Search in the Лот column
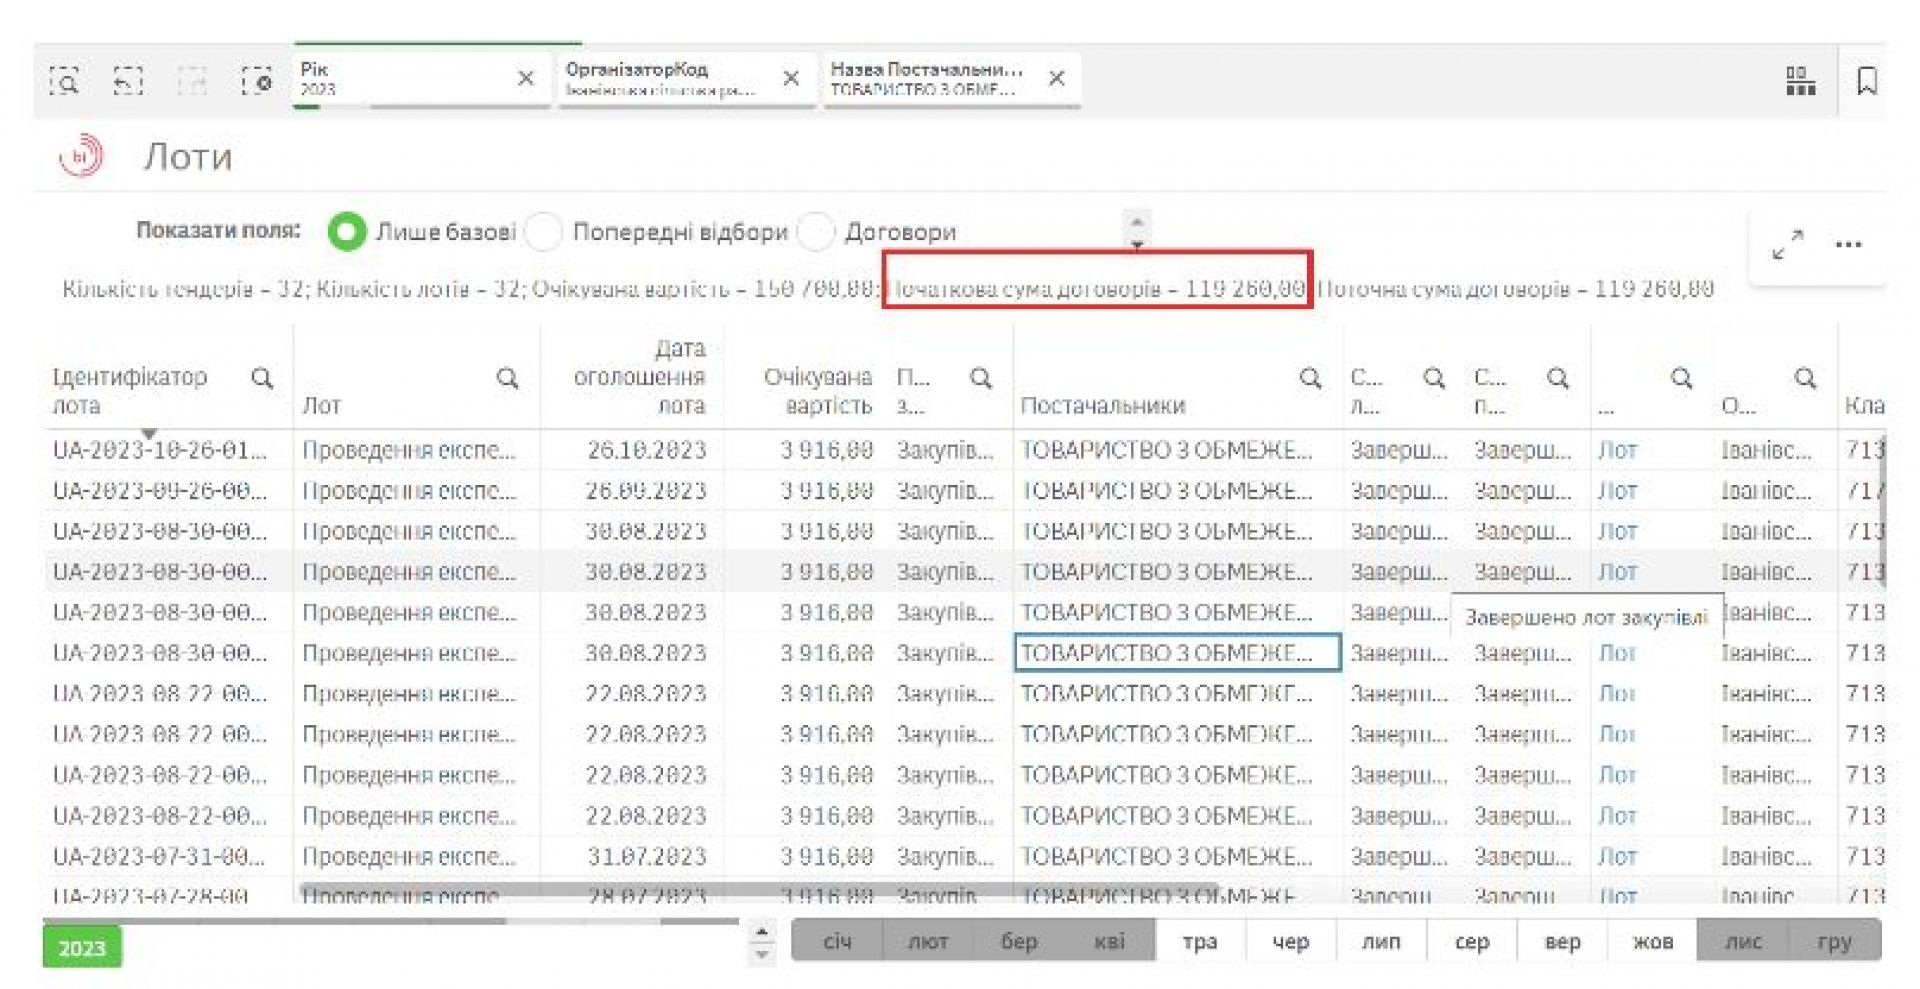The height and width of the screenshot is (989, 1920). pyautogui.click(x=508, y=378)
